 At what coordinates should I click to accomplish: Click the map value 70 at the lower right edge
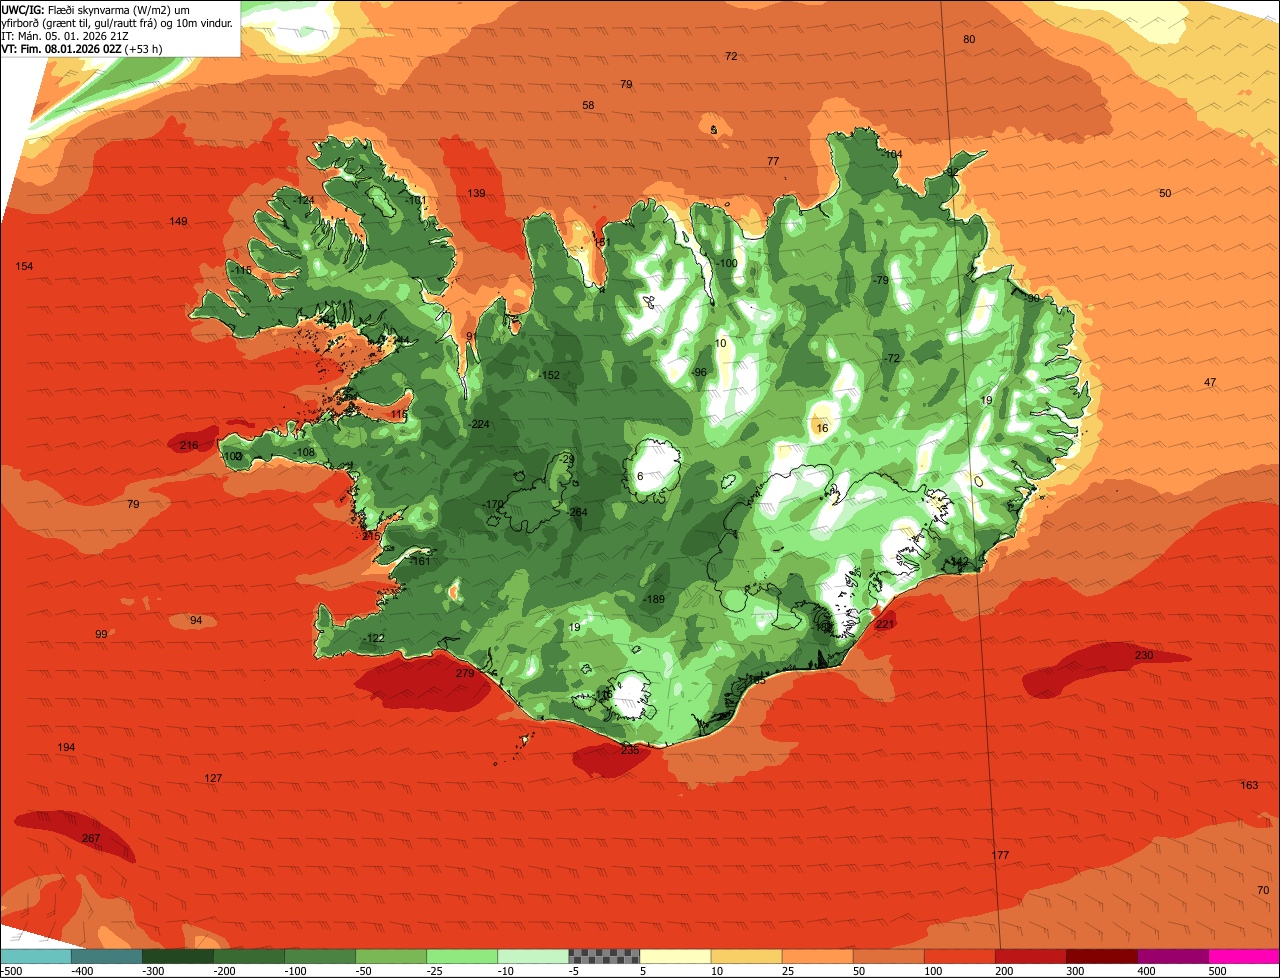1263,890
